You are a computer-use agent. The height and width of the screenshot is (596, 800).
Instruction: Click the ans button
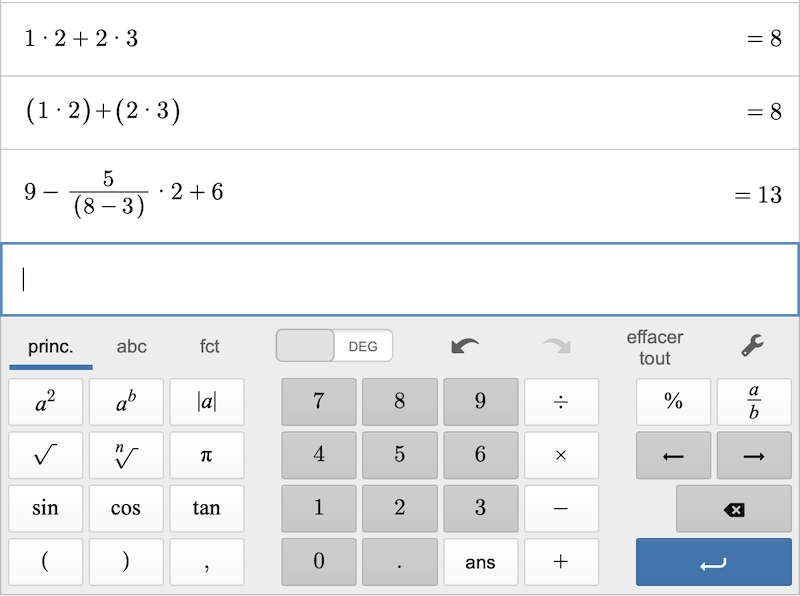tap(480, 562)
